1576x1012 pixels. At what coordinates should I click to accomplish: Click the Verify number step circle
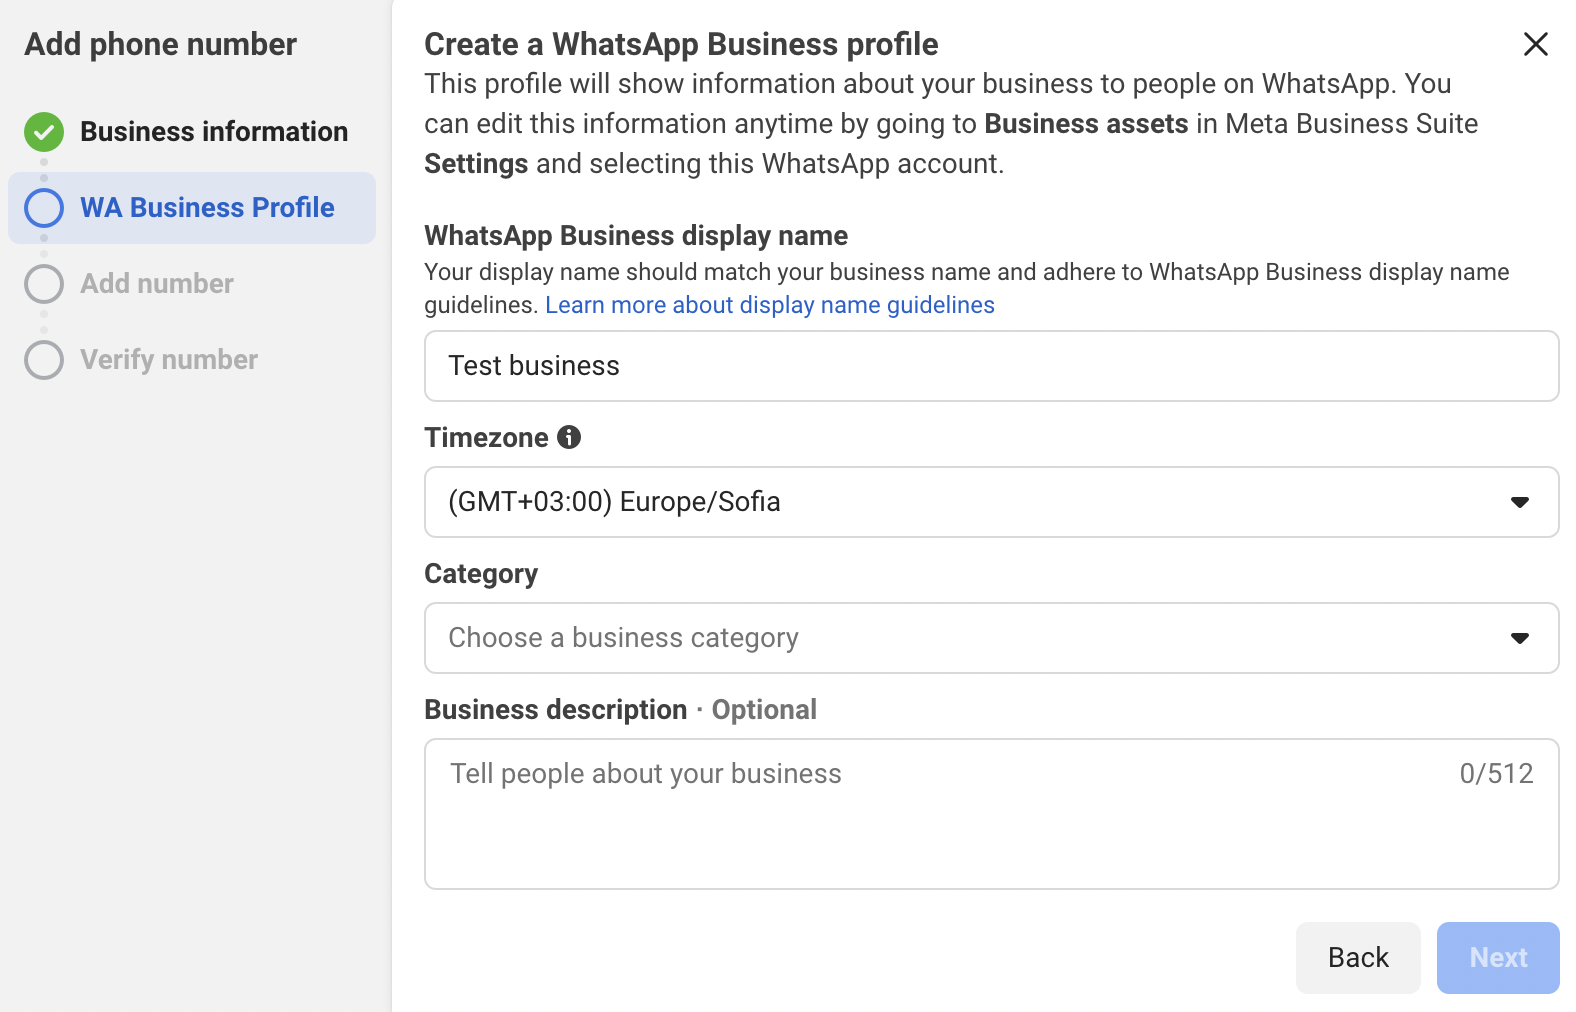(x=44, y=360)
